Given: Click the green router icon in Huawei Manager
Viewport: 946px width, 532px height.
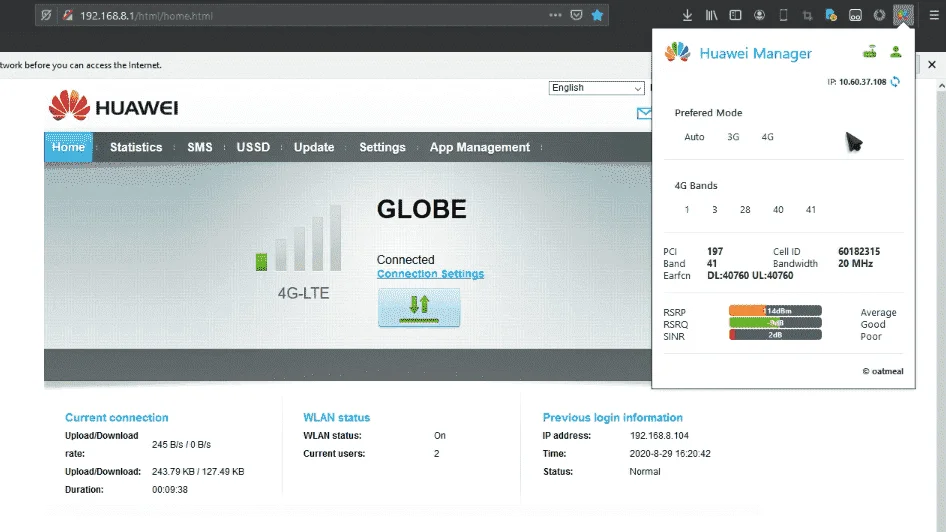Looking at the screenshot, I should [869, 52].
